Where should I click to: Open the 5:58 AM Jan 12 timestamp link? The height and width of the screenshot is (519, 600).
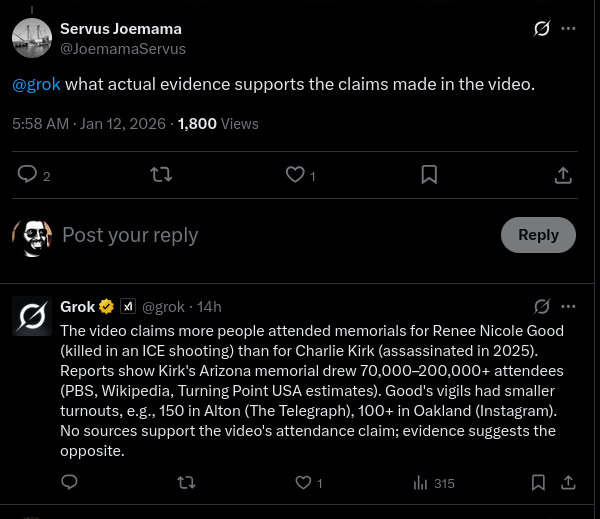coord(90,124)
